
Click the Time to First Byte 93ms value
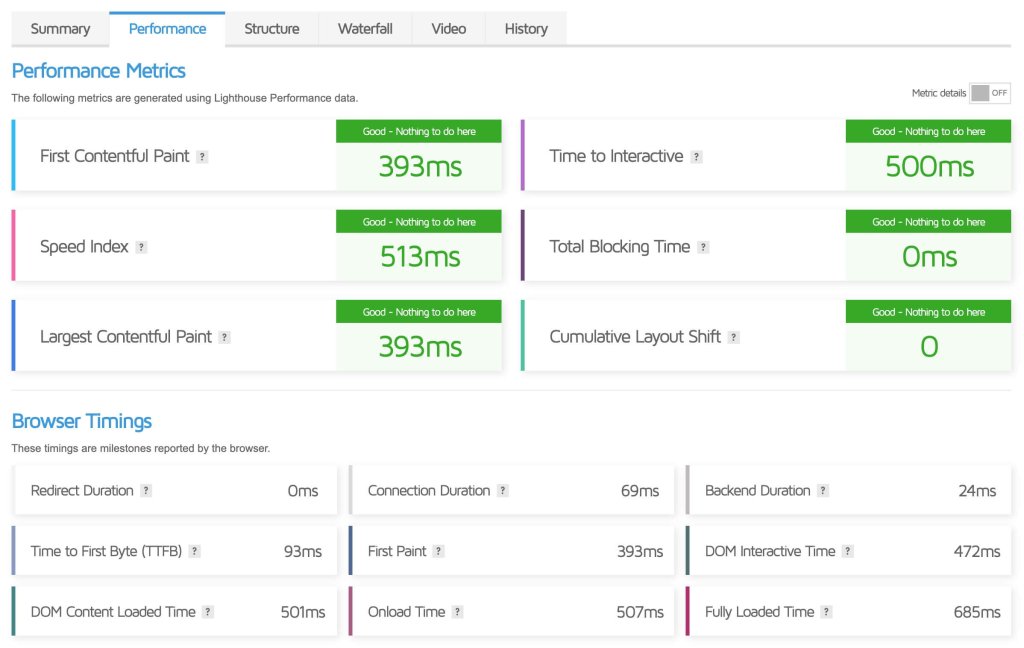(302, 551)
